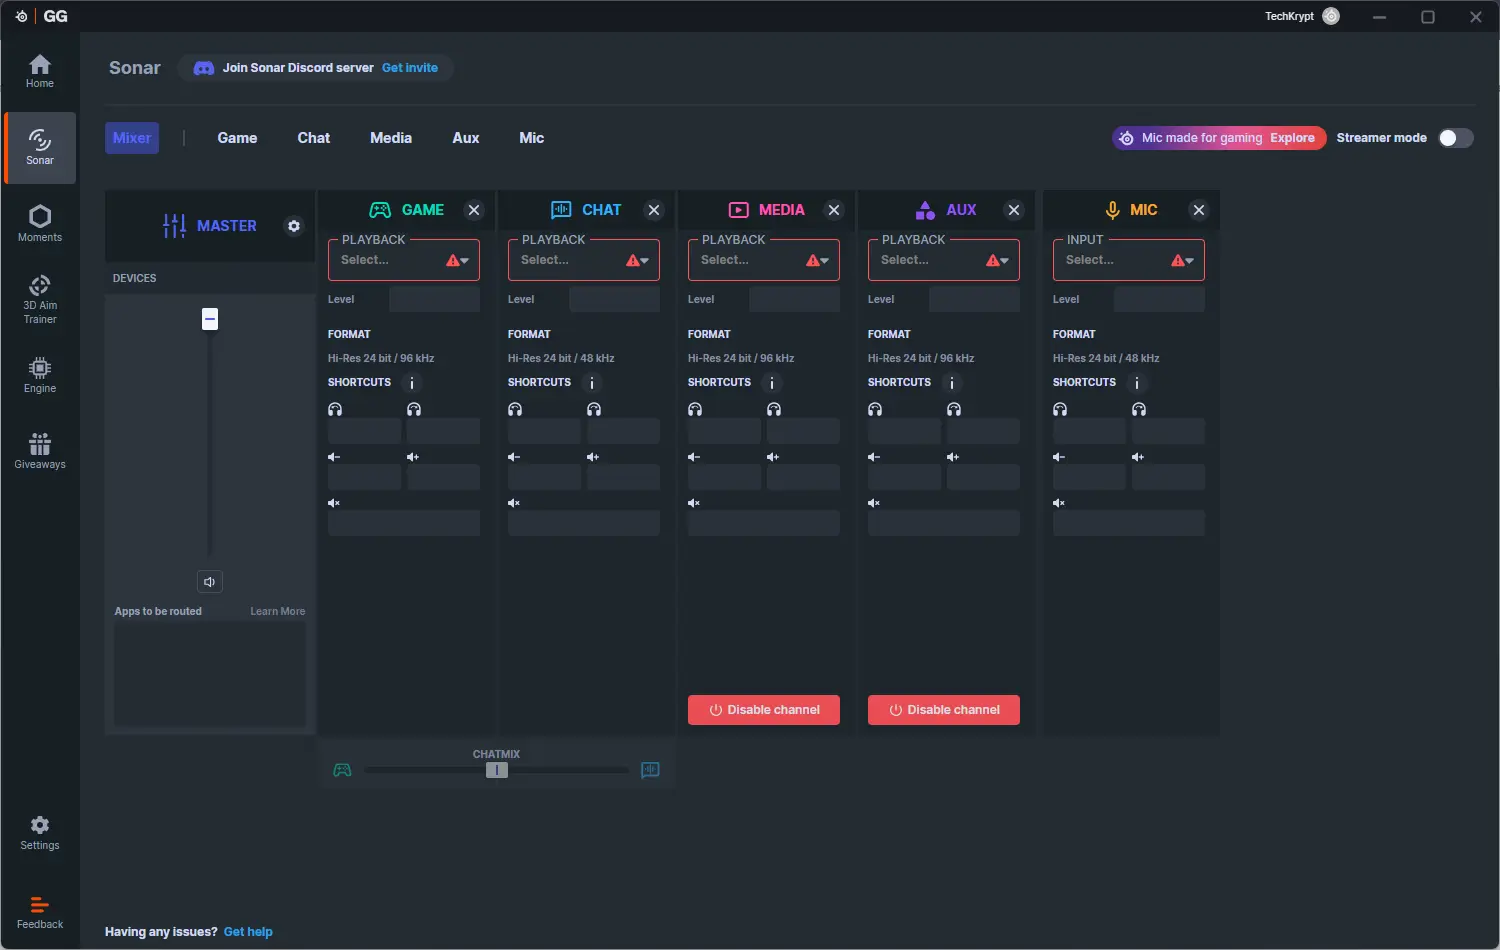Close the MEDIA channel
This screenshot has width=1500, height=950.
834,210
